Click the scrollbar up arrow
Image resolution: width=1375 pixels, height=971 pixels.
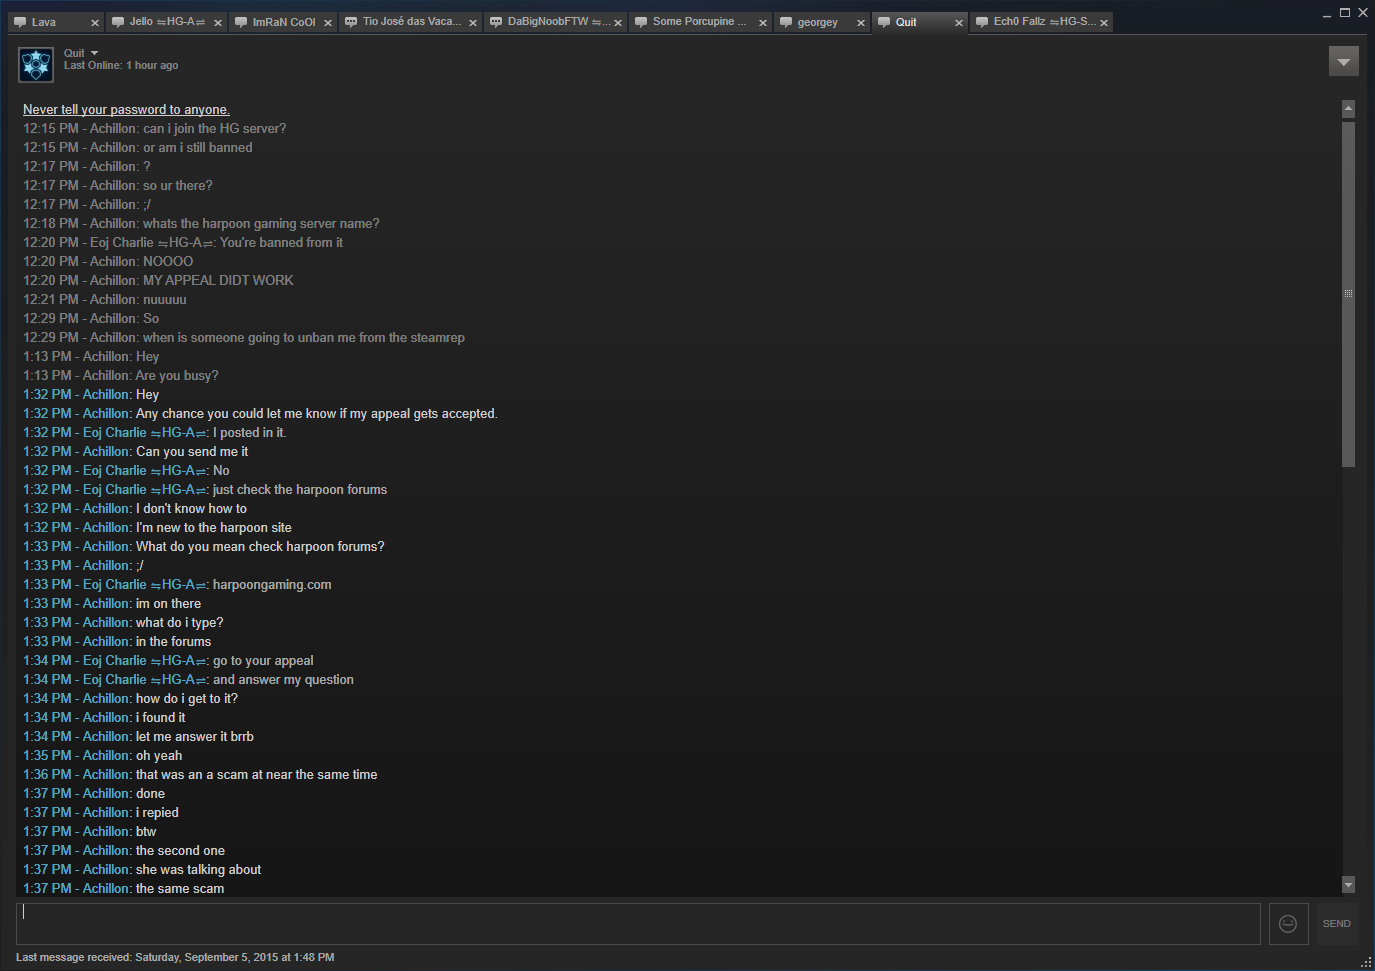click(1348, 108)
